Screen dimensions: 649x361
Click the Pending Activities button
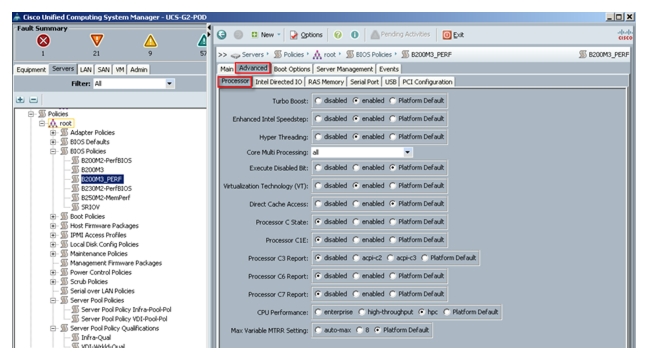coord(400,34)
